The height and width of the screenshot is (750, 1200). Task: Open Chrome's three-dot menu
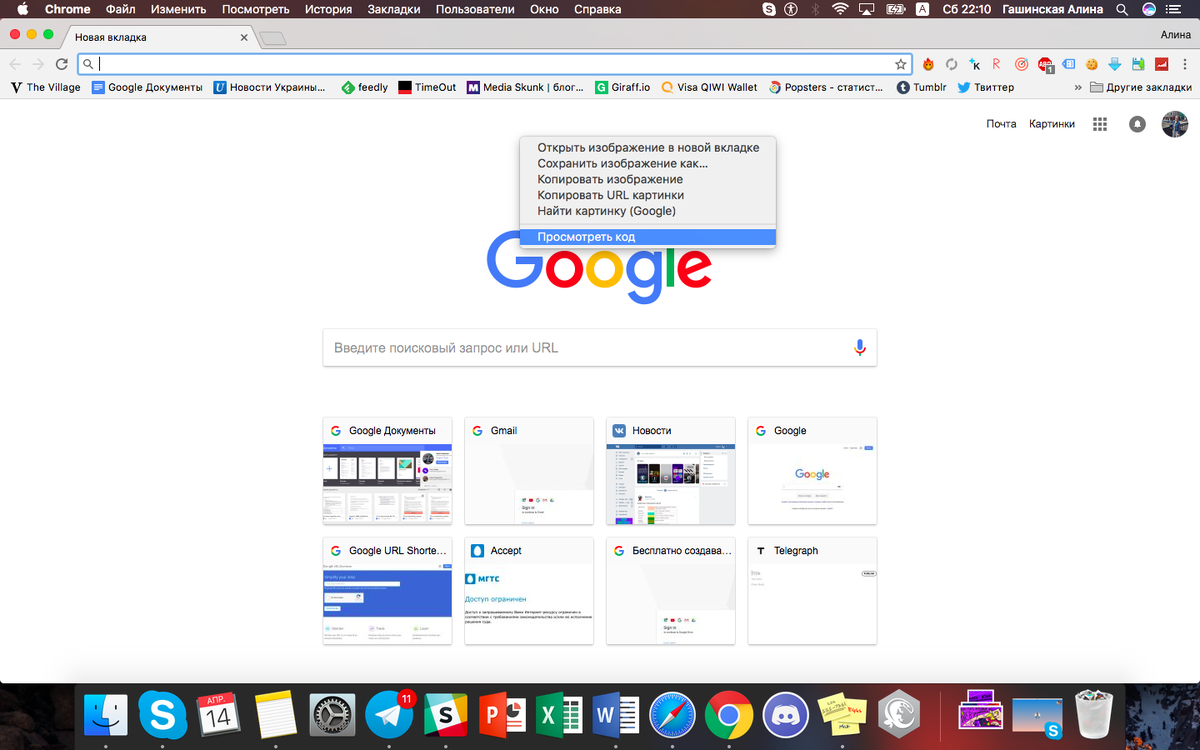[1183, 64]
